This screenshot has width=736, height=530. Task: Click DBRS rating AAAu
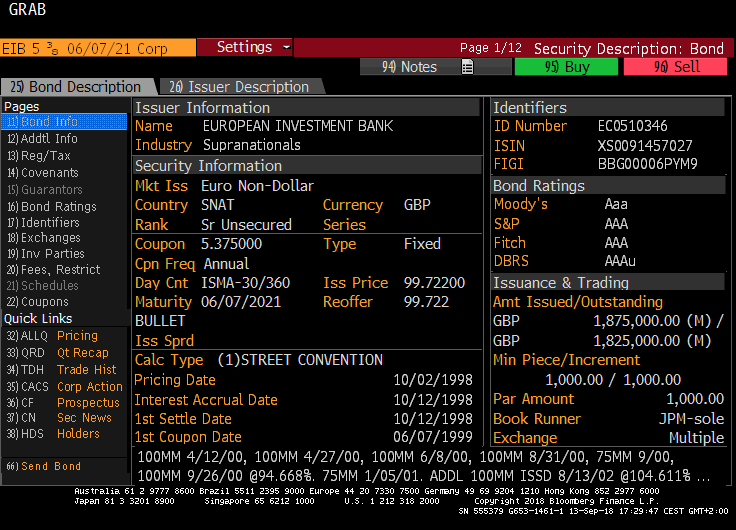(620, 261)
